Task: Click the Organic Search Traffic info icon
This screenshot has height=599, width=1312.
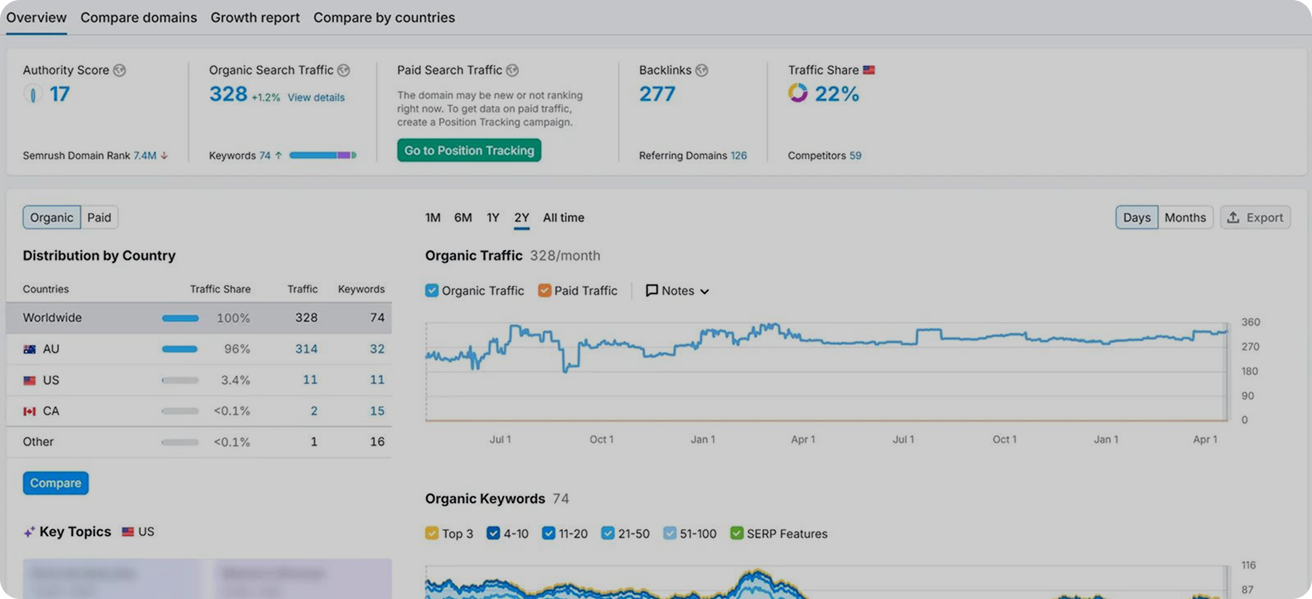Action: (343, 70)
